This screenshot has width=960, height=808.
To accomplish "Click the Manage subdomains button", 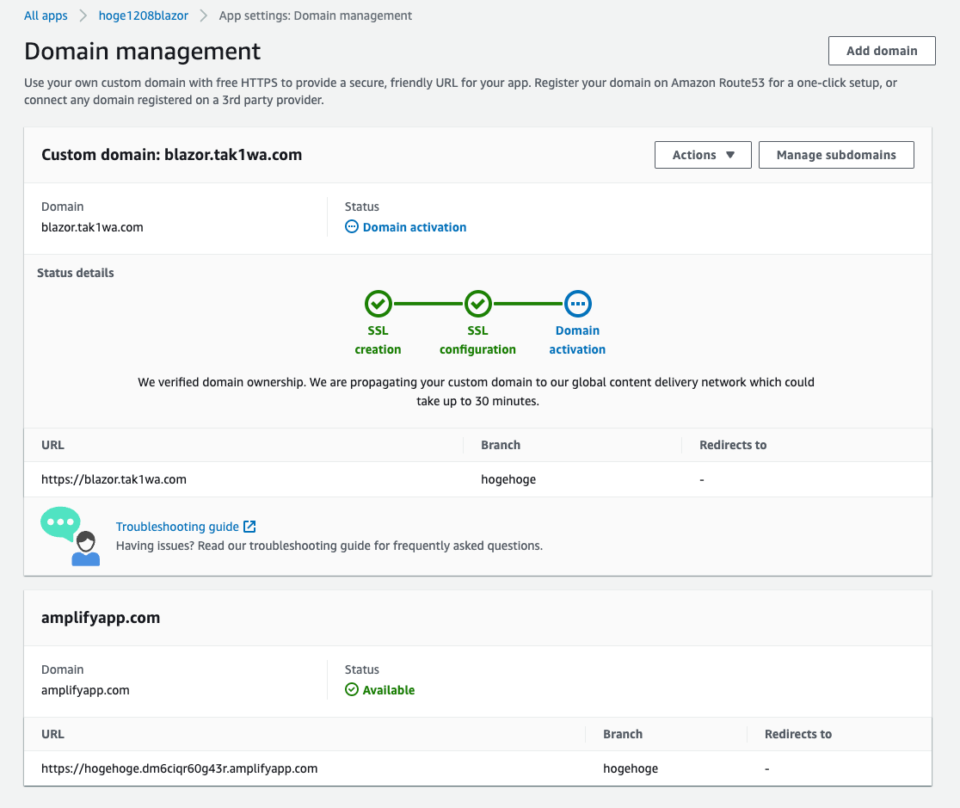I will [836, 155].
